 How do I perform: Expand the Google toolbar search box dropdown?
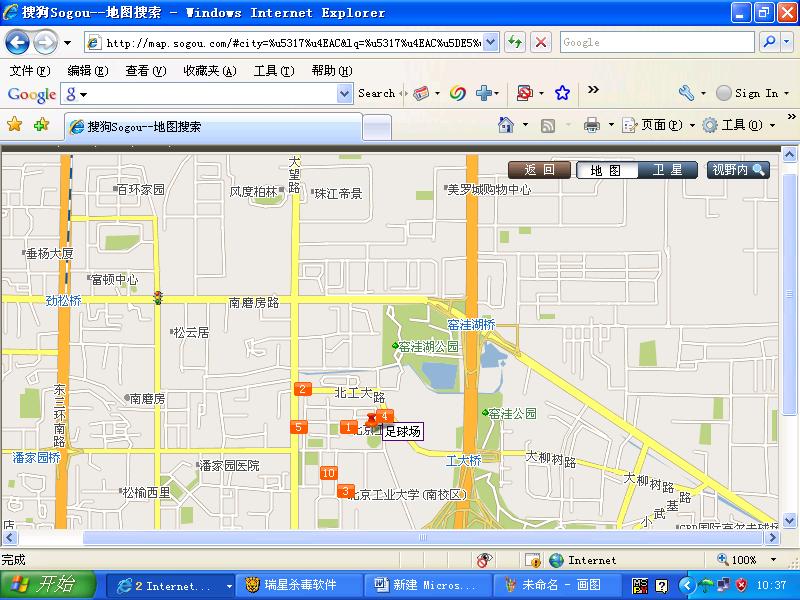345,93
